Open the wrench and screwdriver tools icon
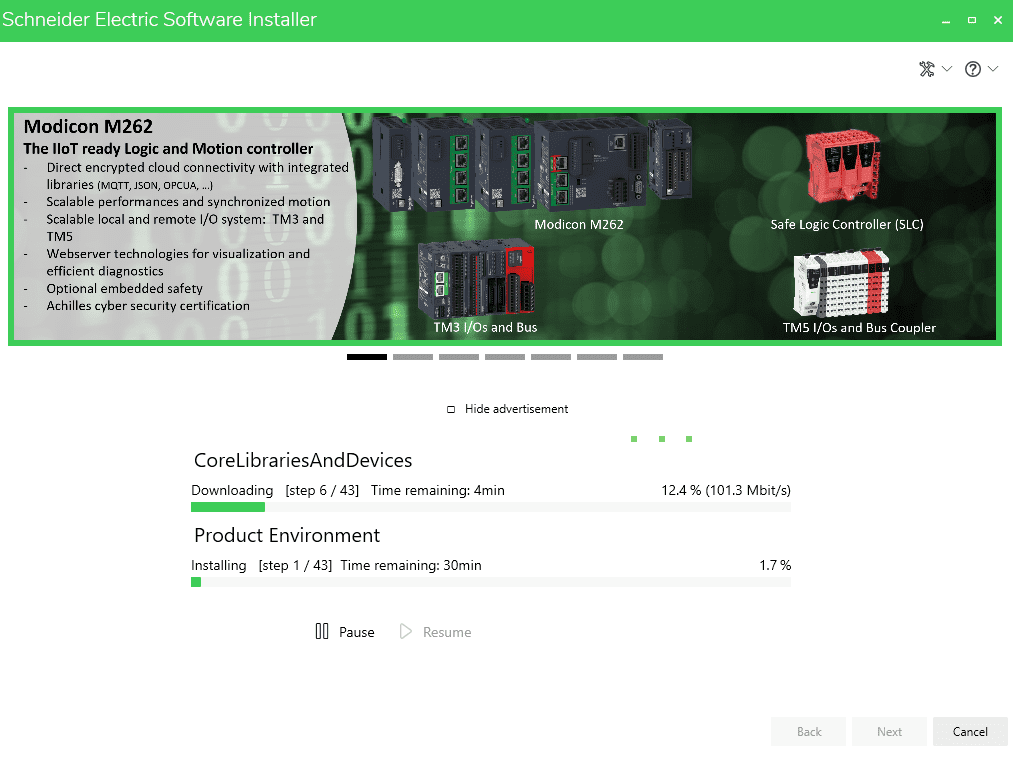Viewport: 1013px width, 760px height. (927, 69)
